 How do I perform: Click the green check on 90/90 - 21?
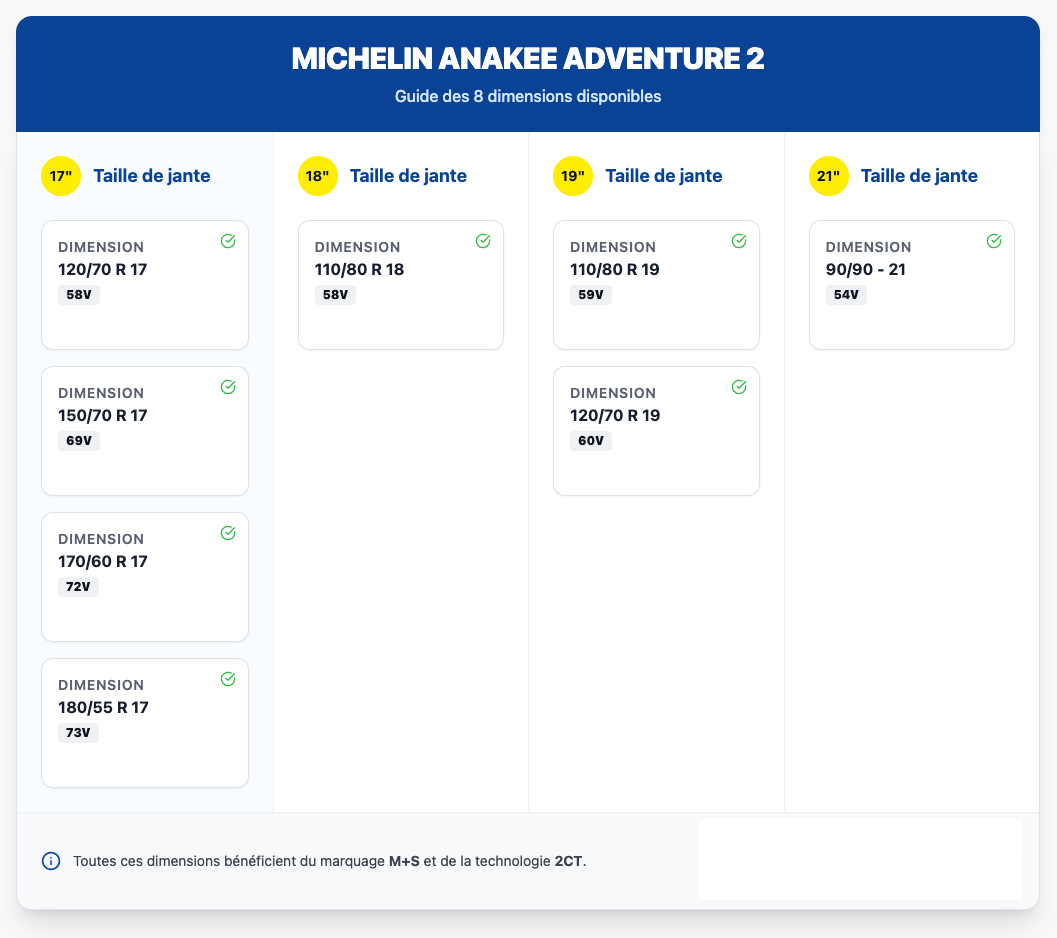pyautogui.click(x=994, y=241)
